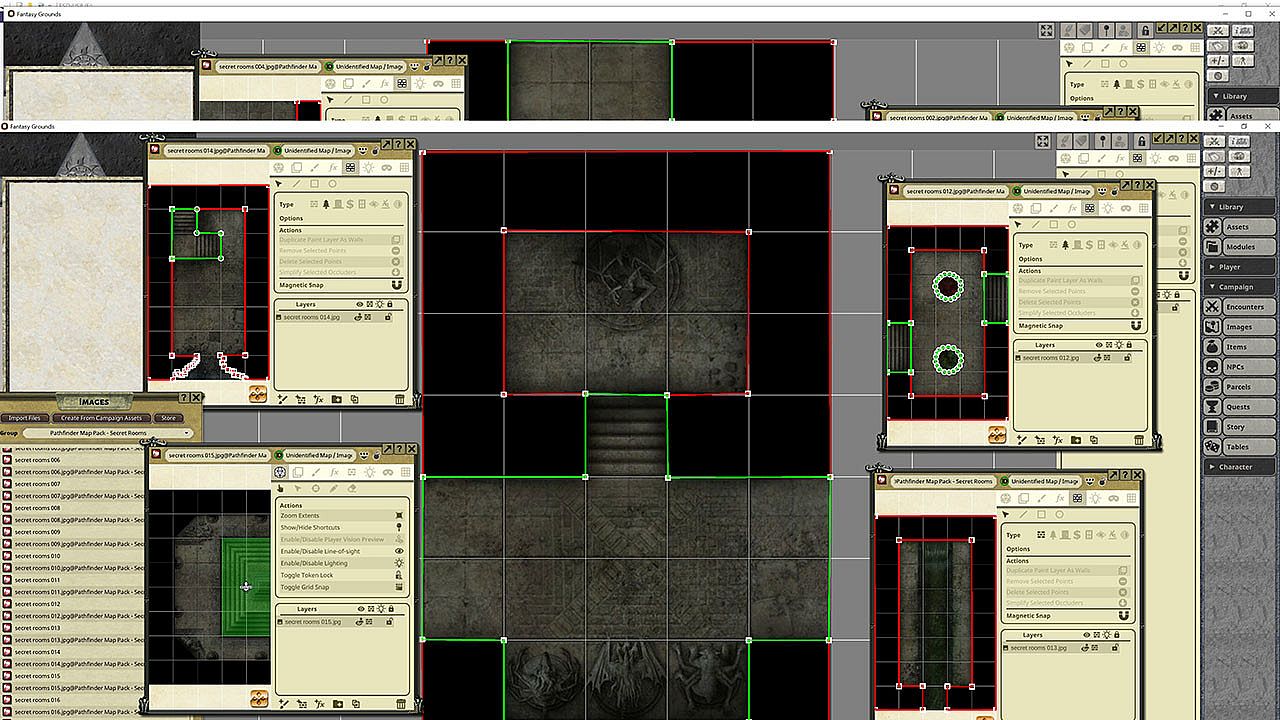Click the orange pan/center button in 015 window
Image resolution: width=1280 pixels, height=720 pixels.
(x=258, y=698)
